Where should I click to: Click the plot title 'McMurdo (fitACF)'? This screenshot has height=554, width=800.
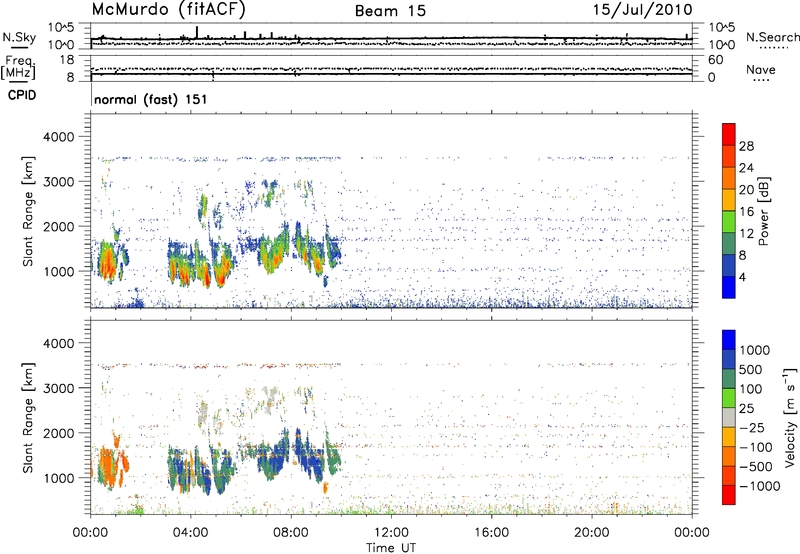coord(168,10)
